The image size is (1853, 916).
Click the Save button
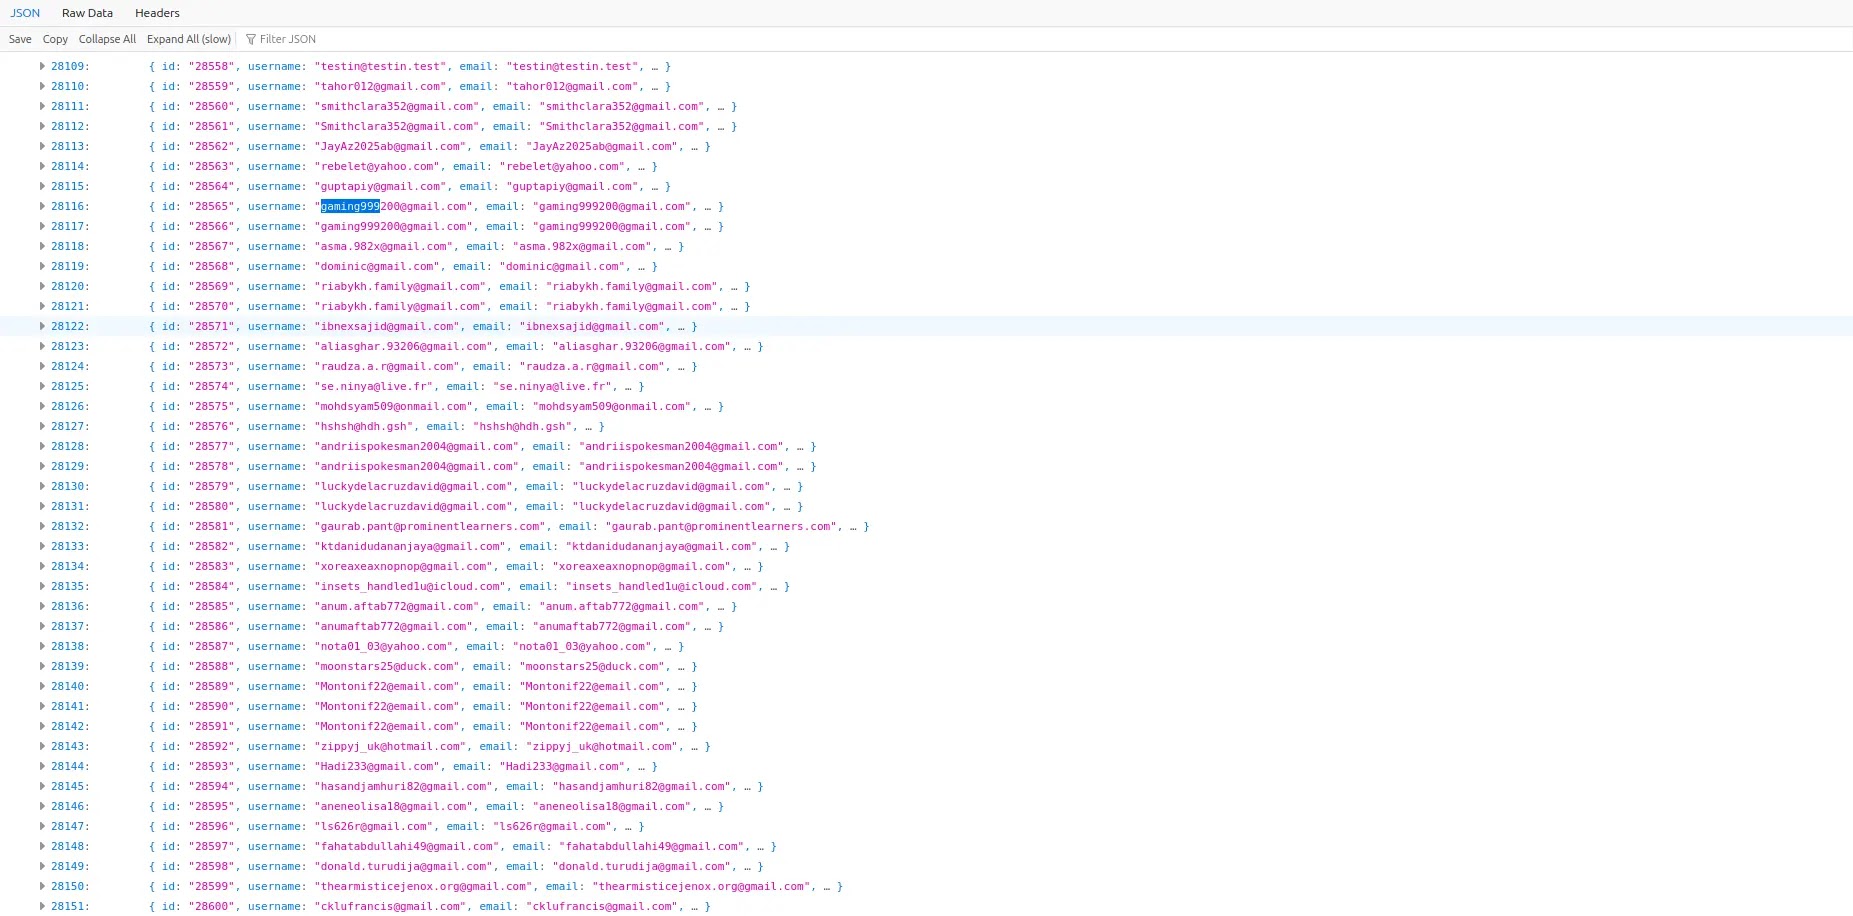pos(19,39)
